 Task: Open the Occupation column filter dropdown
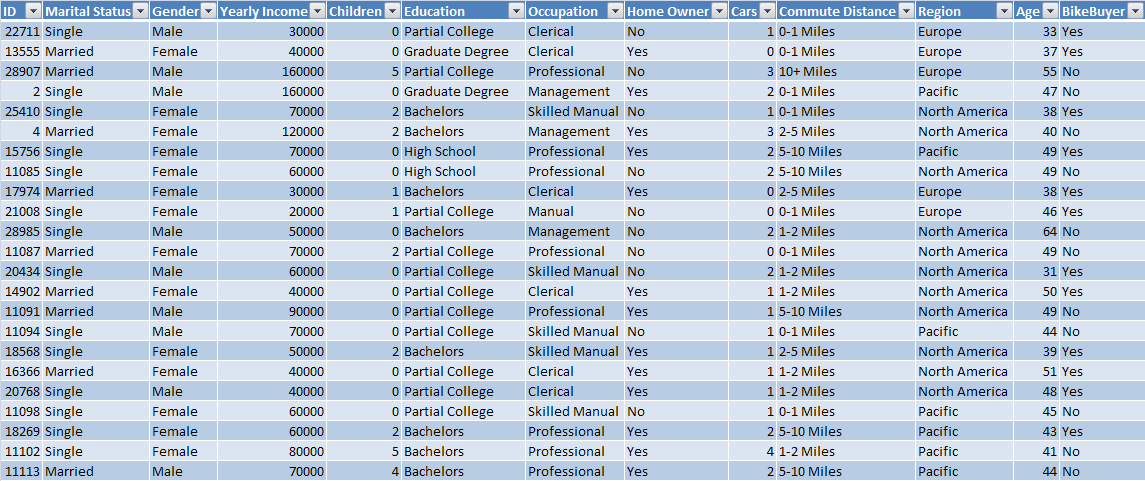615,11
